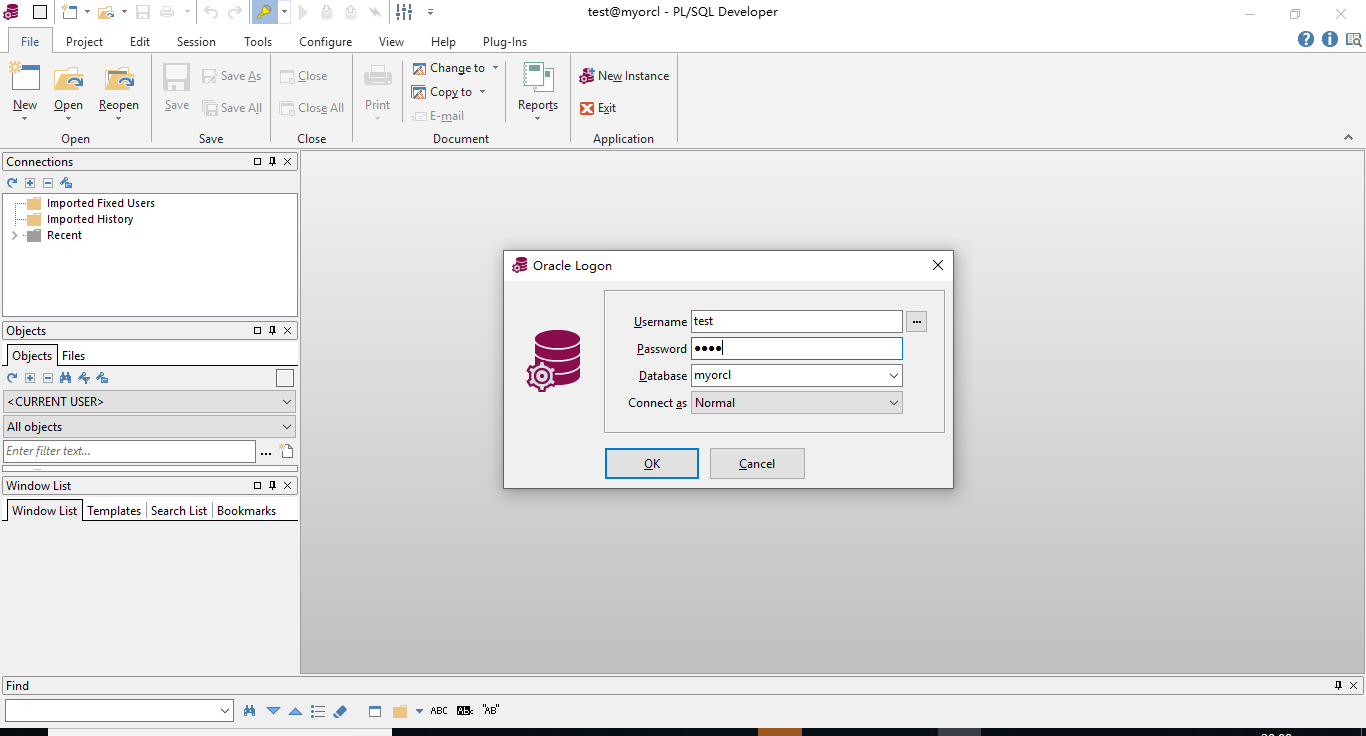The image size is (1366, 736).
Task: Open the Reports icon in ribbon
Action: pos(538,78)
